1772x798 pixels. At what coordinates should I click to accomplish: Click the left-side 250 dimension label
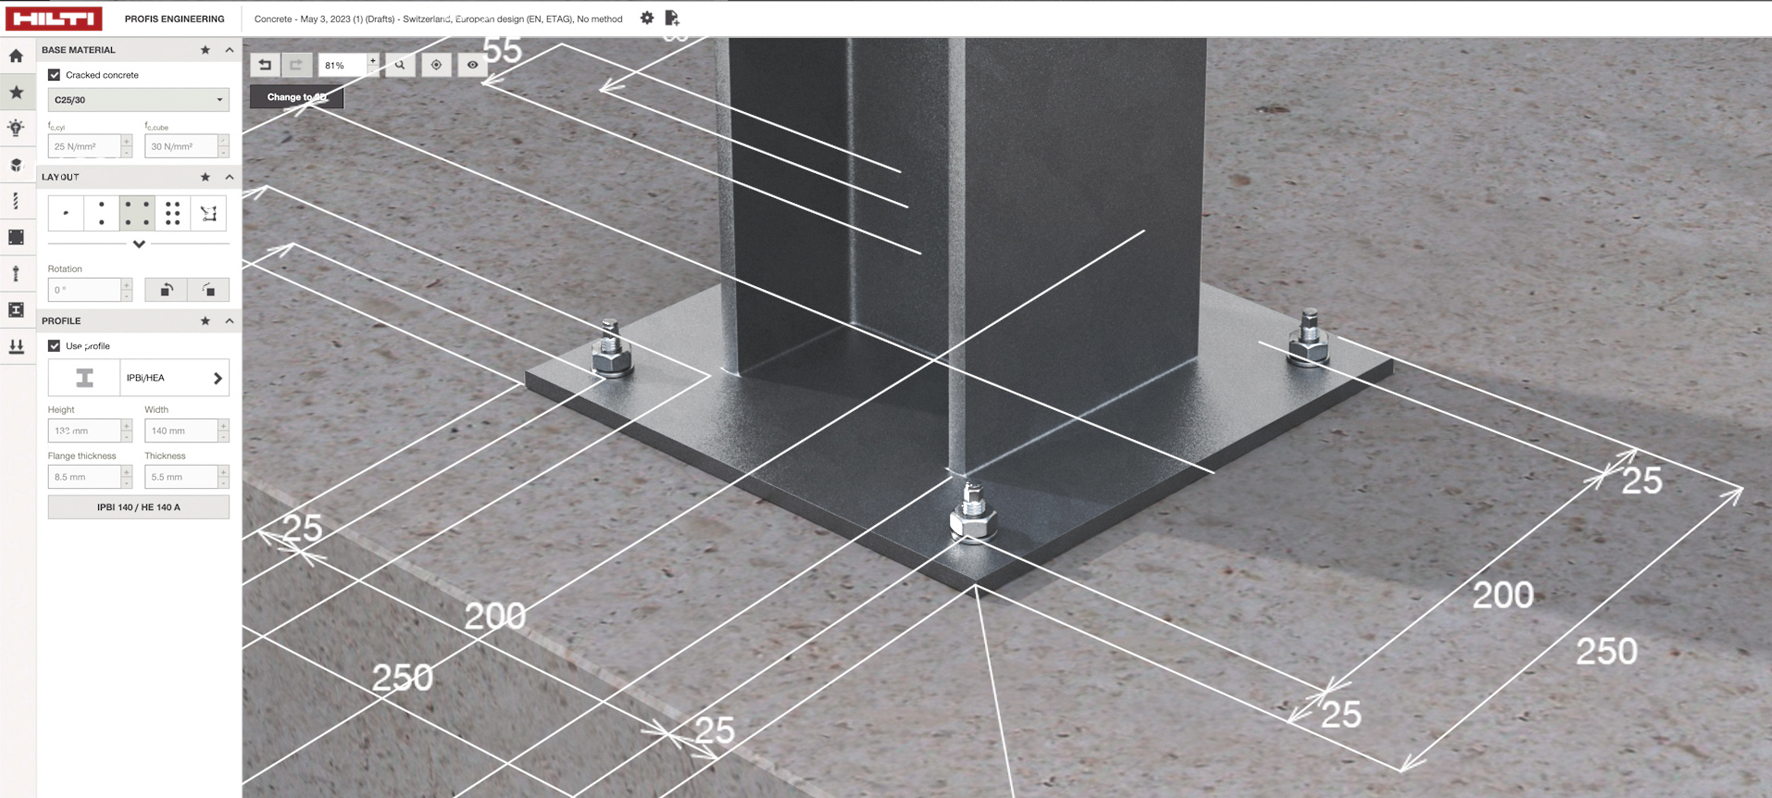(x=402, y=678)
